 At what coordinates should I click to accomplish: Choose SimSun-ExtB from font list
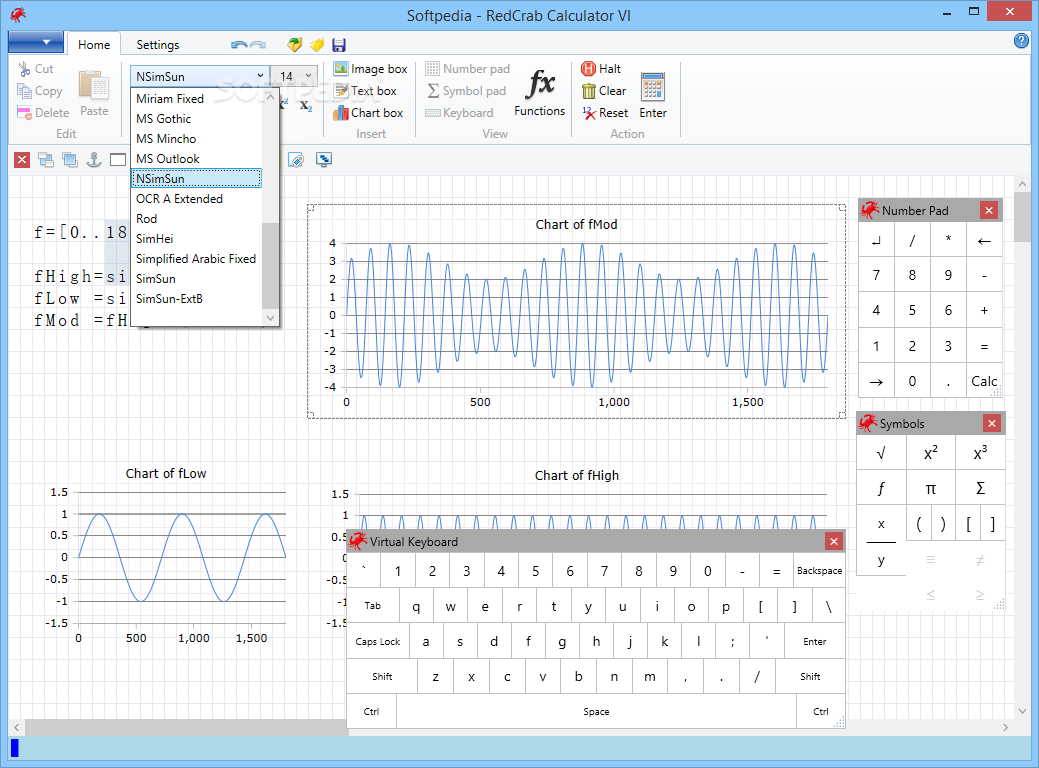coord(196,299)
